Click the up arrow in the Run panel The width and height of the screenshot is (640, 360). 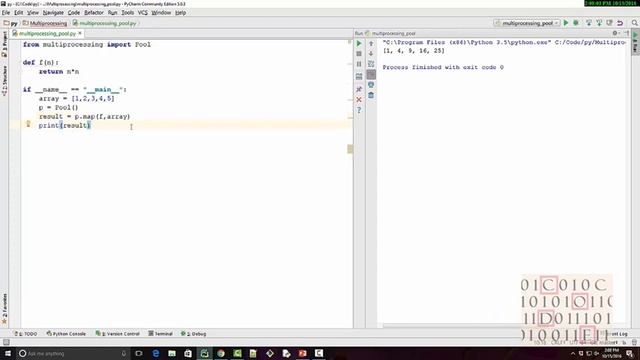(371, 43)
